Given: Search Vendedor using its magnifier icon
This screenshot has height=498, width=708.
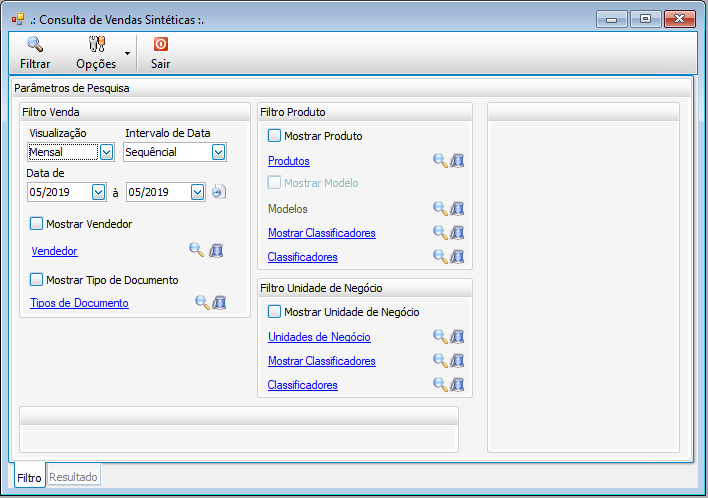Looking at the screenshot, I should tap(196, 250).
